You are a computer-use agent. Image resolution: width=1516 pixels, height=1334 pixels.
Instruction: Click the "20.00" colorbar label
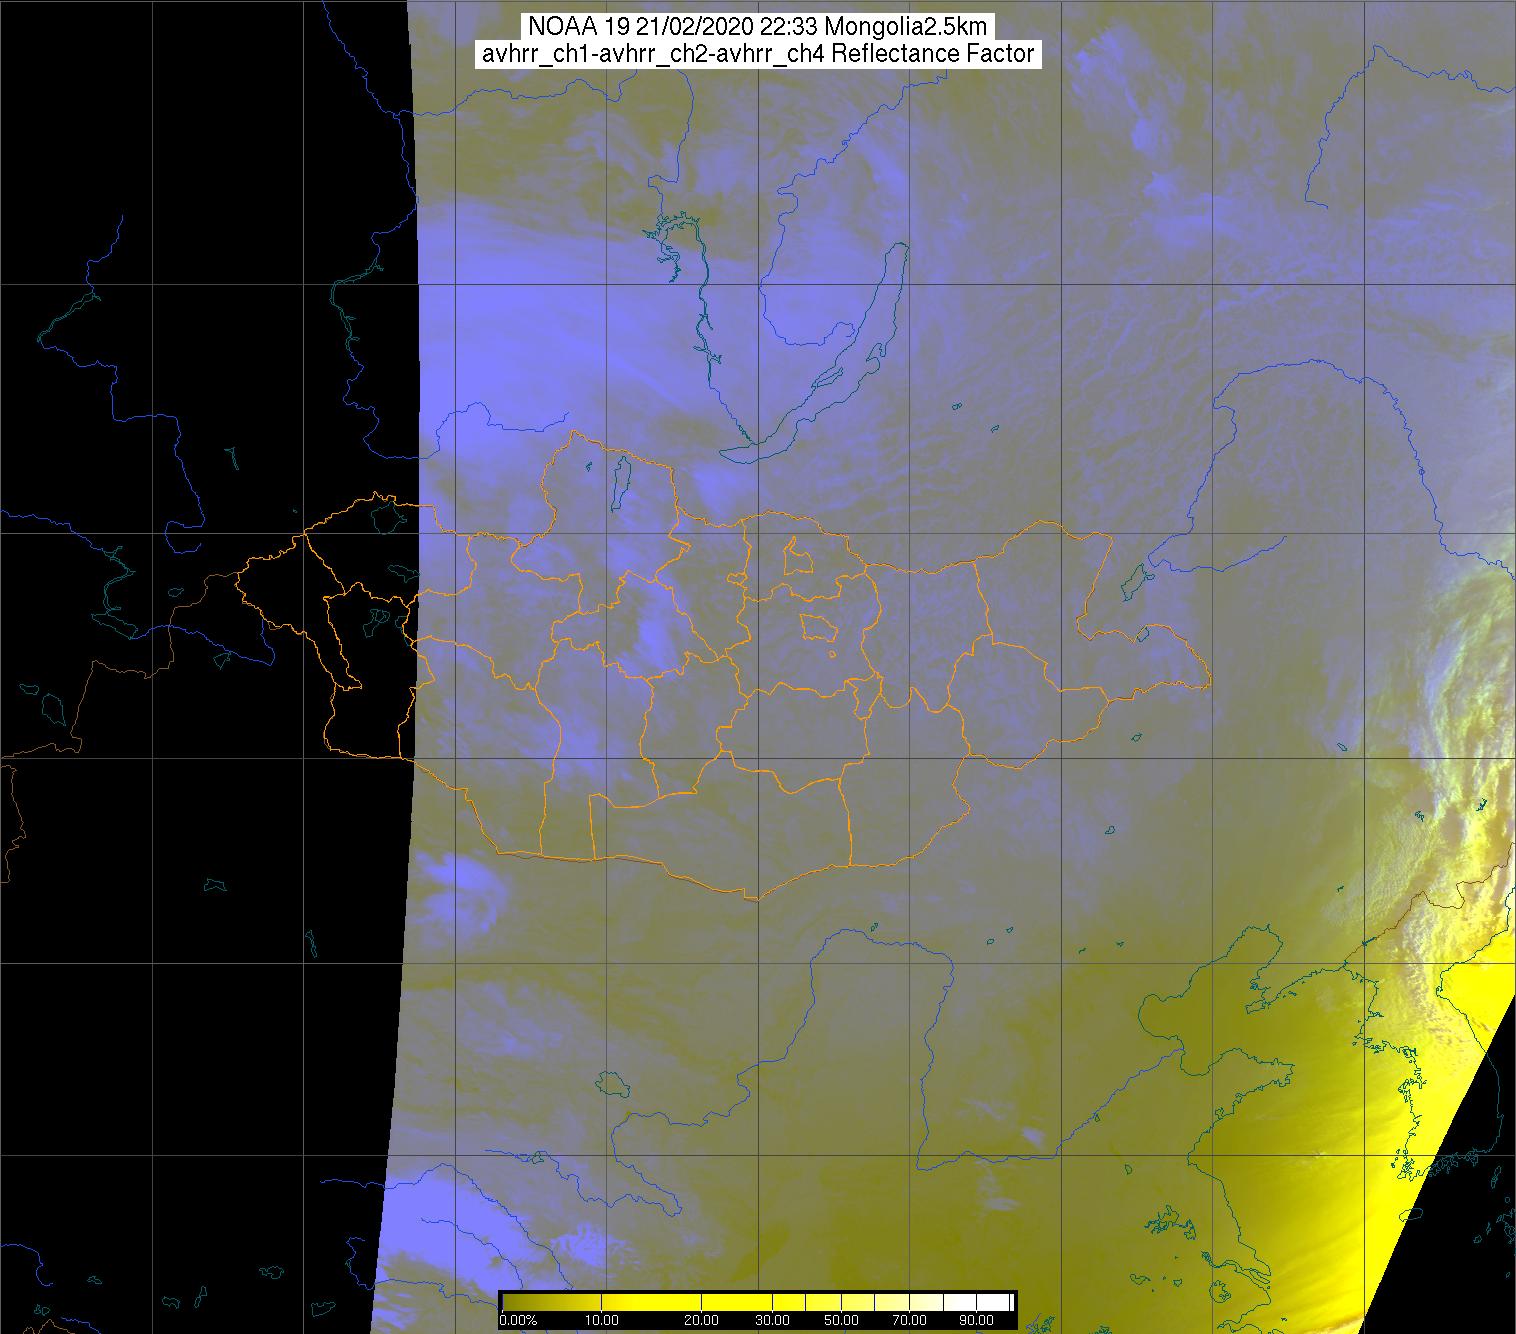click(702, 1320)
